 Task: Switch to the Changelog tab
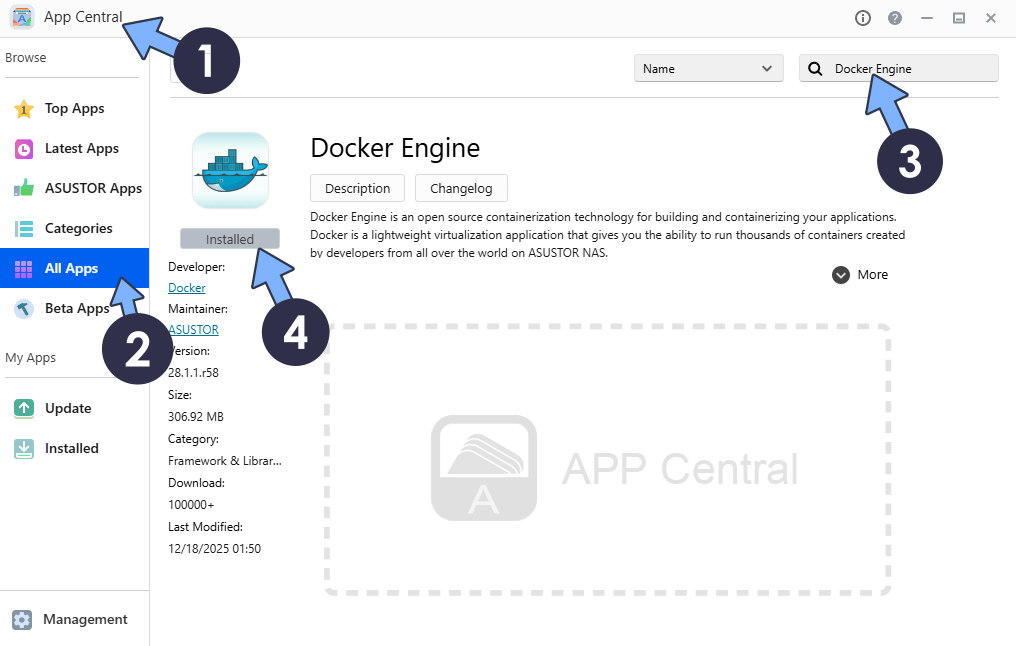tap(461, 188)
